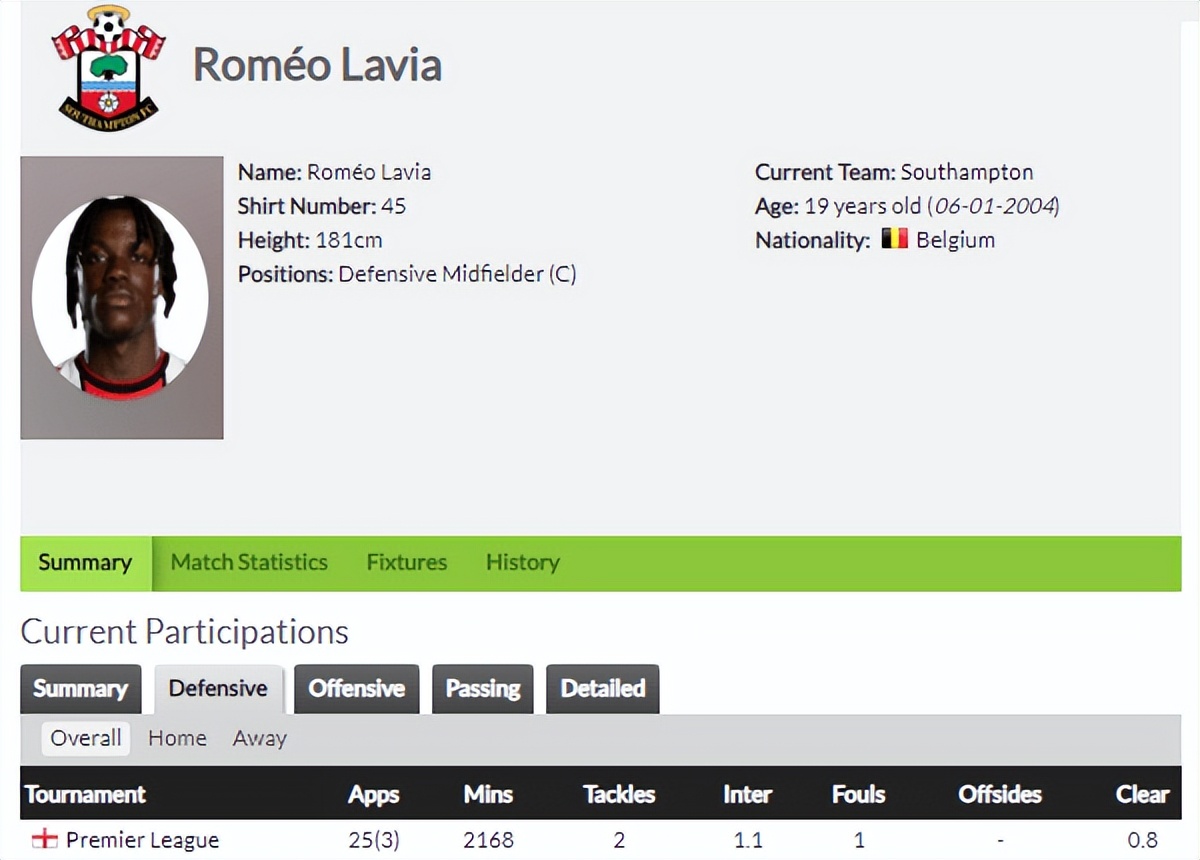
Task: Sort table by Mins column header
Action: (488, 795)
